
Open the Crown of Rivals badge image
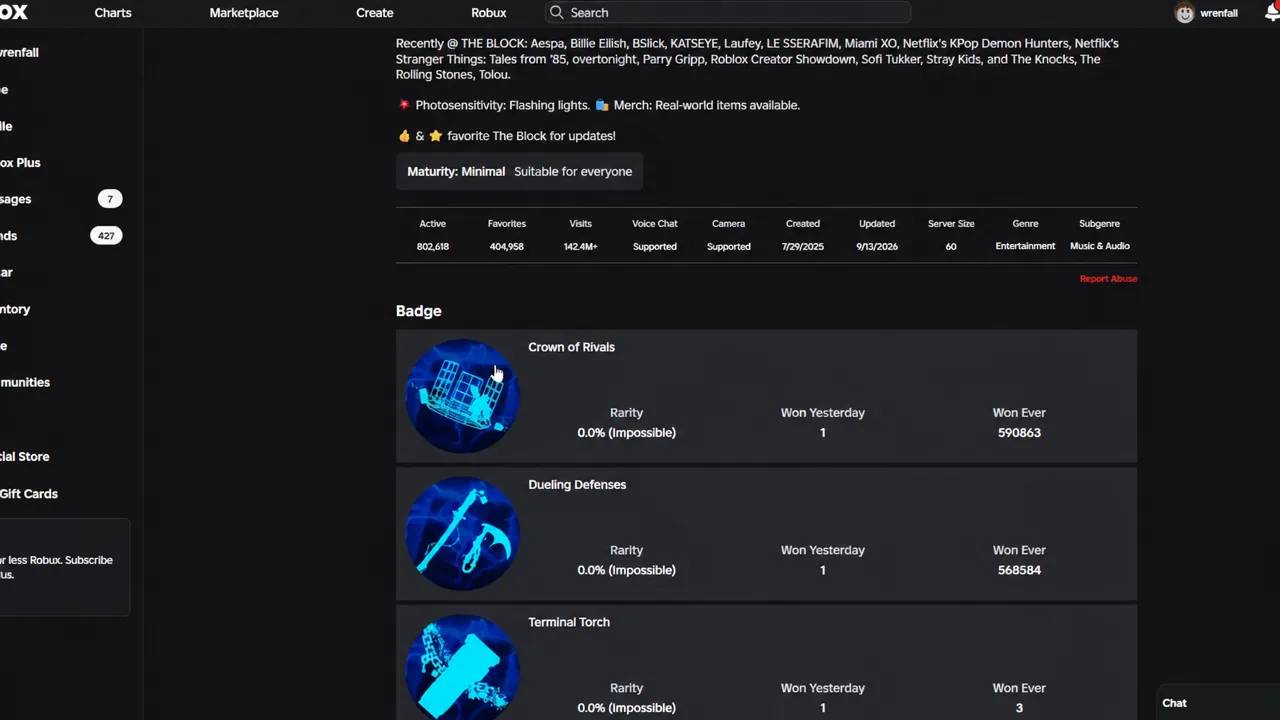[462, 396]
